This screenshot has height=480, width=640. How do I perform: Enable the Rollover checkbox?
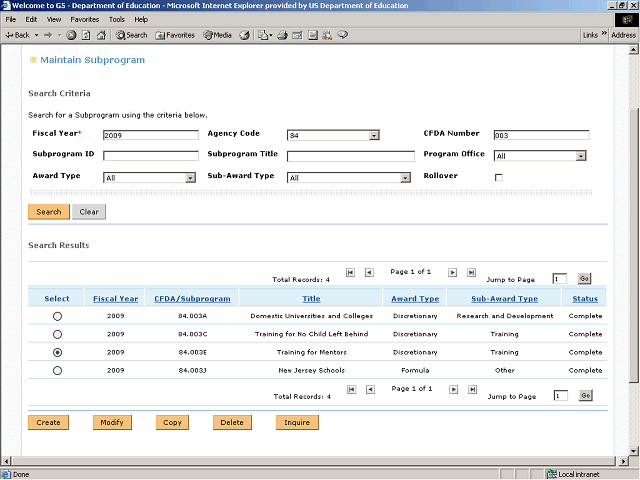pos(499,177)
